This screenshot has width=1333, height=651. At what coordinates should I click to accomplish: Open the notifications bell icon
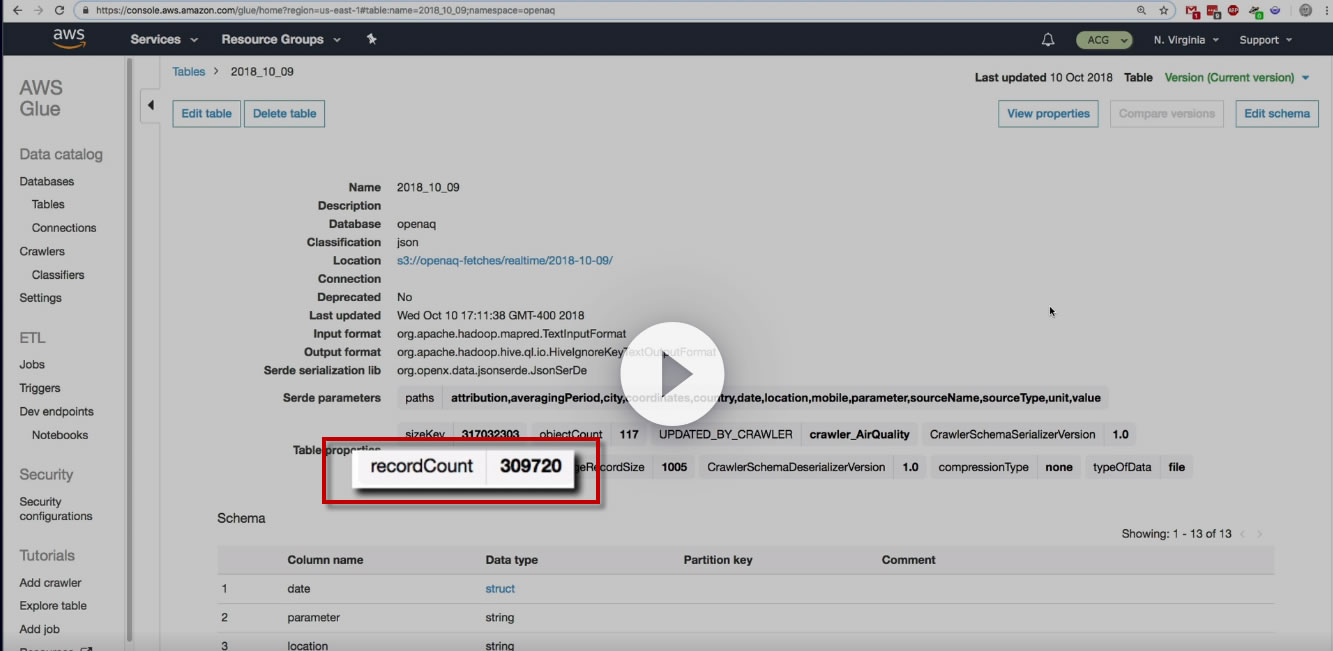[x=1048, y=40]
